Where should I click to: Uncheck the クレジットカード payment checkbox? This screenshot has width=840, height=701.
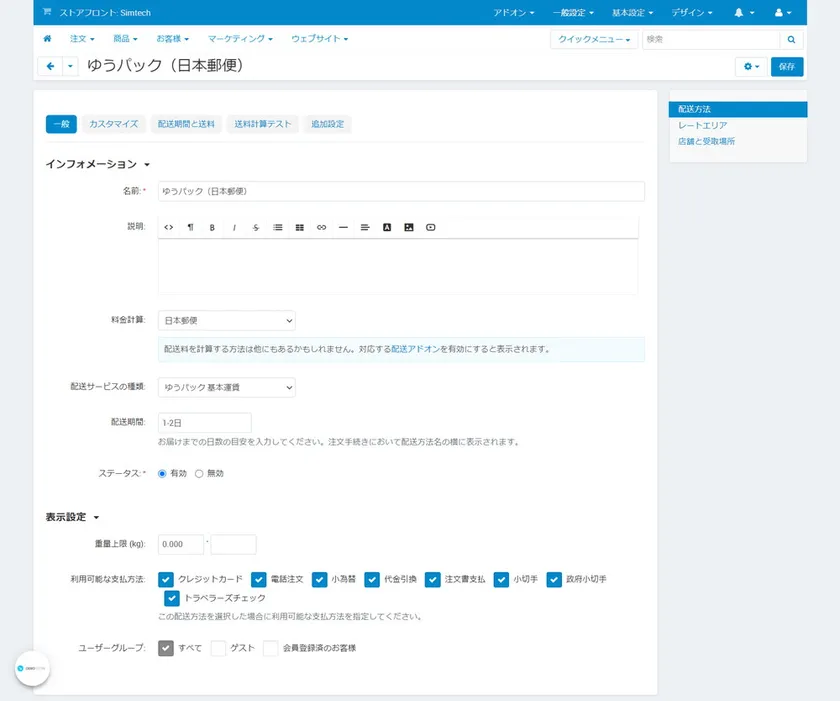click(x=166, y=579)
